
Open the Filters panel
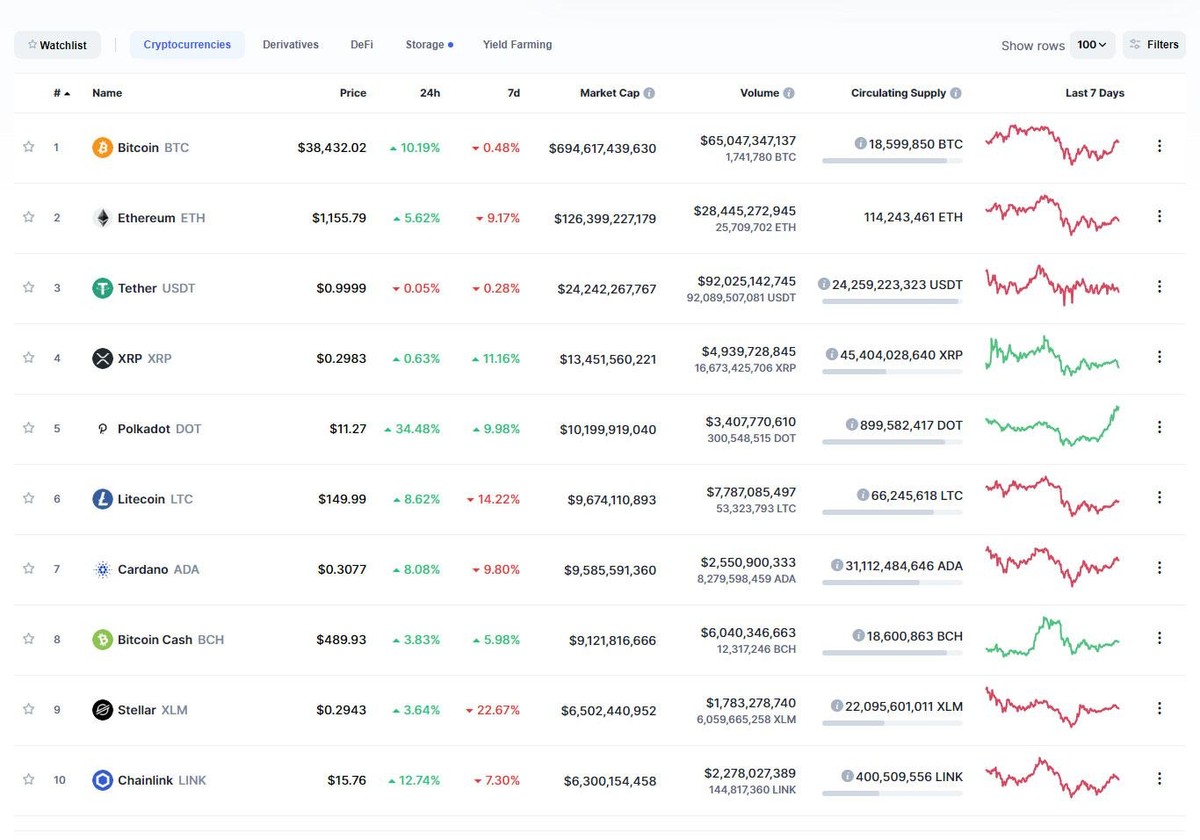(1154, 44)
